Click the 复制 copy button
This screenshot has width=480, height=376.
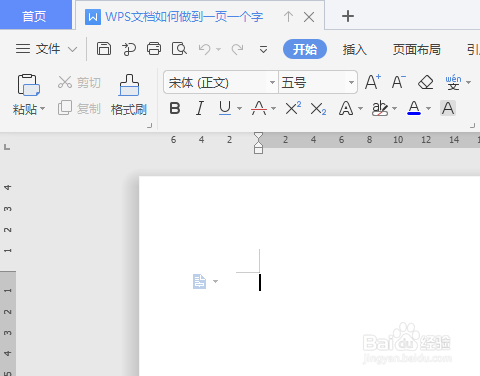click(79, 108)
